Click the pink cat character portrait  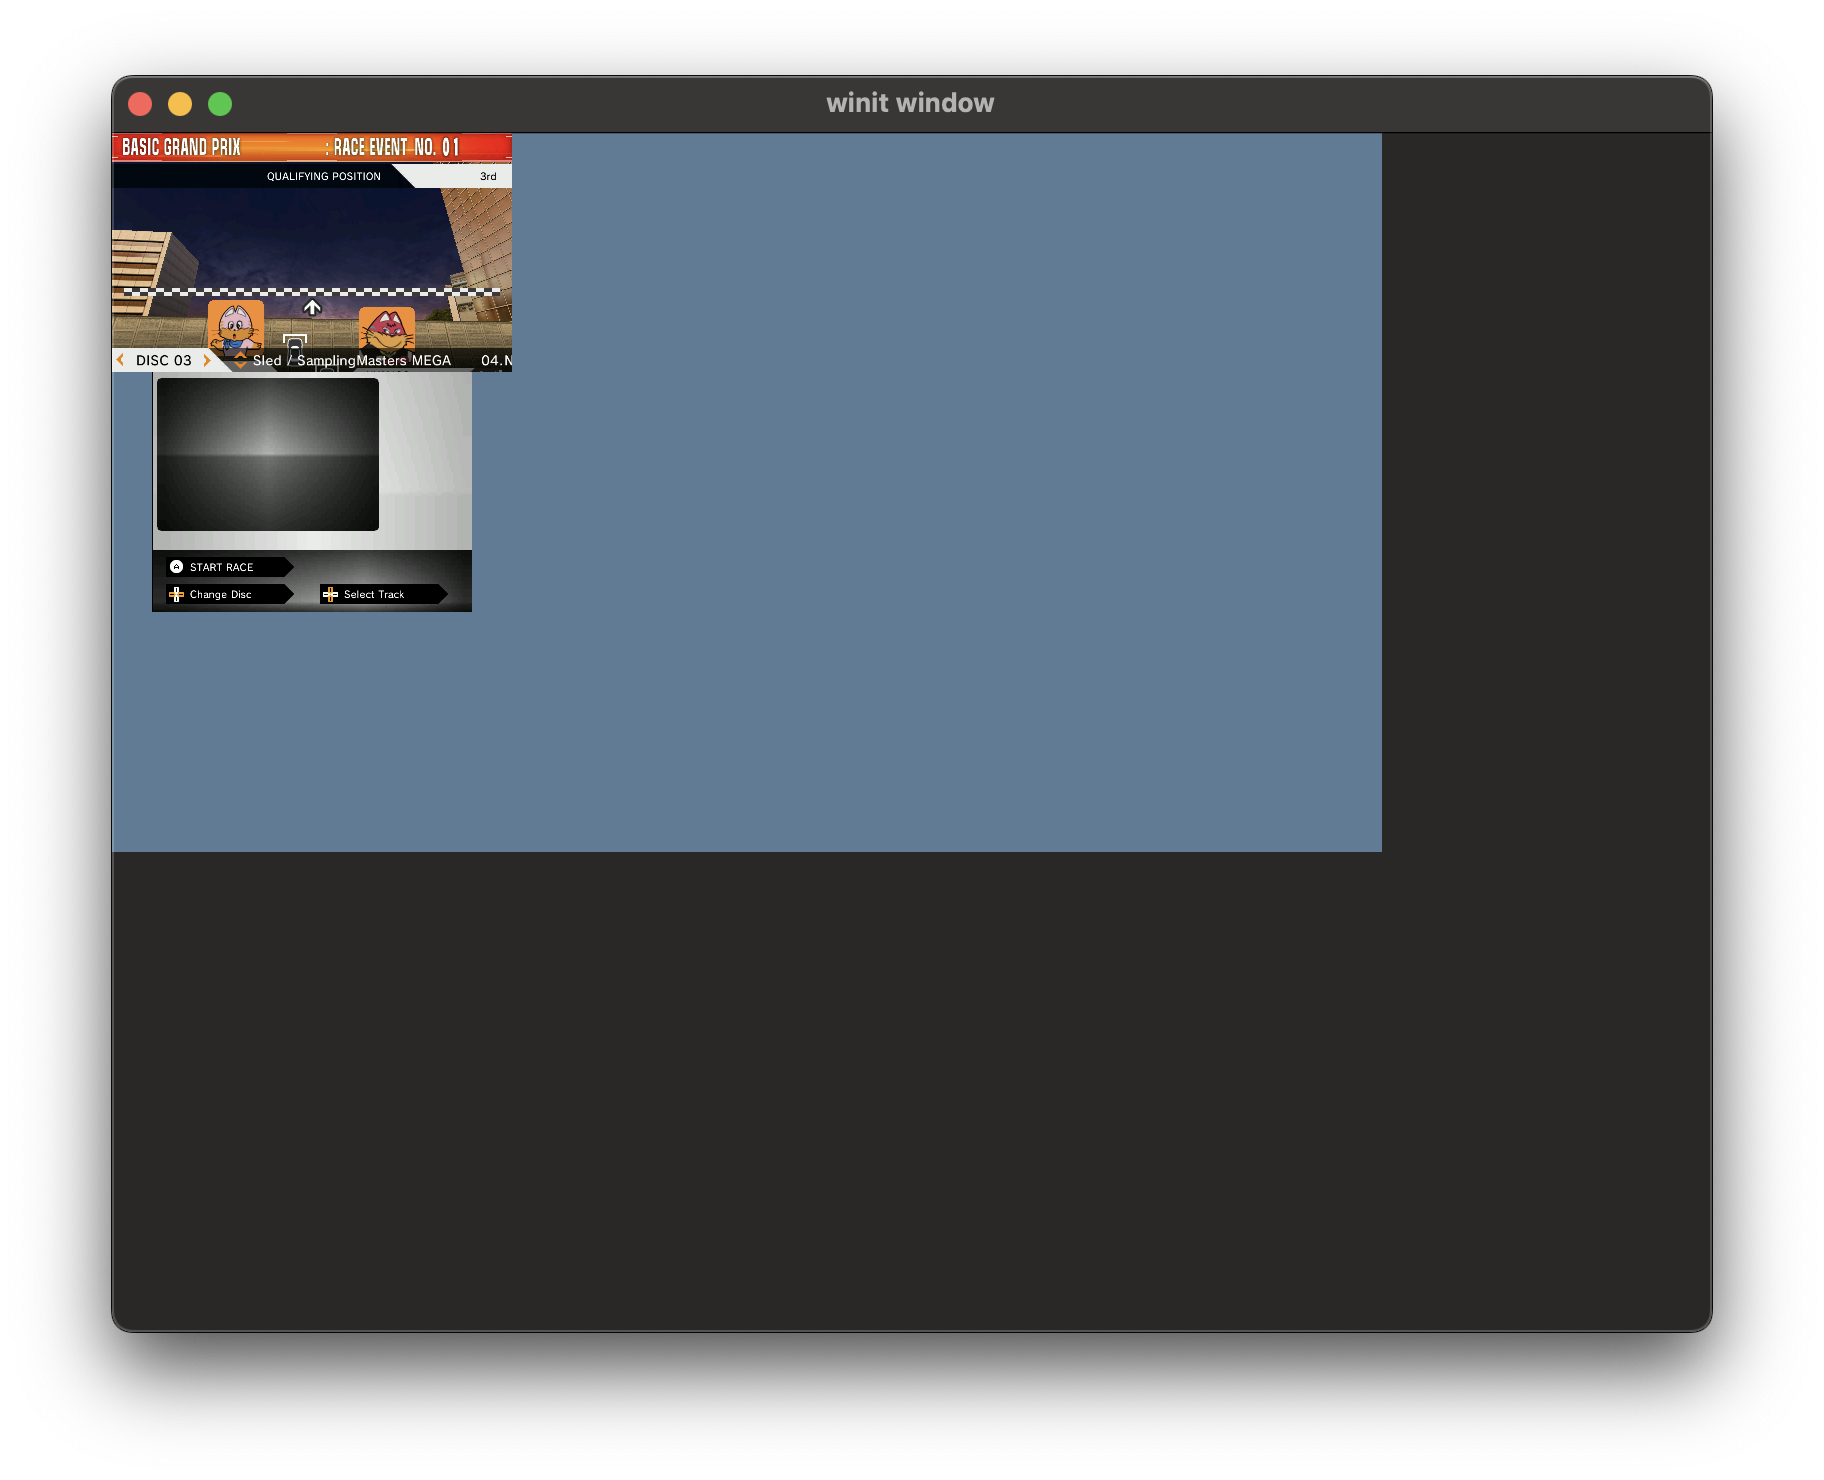[236, 328]
